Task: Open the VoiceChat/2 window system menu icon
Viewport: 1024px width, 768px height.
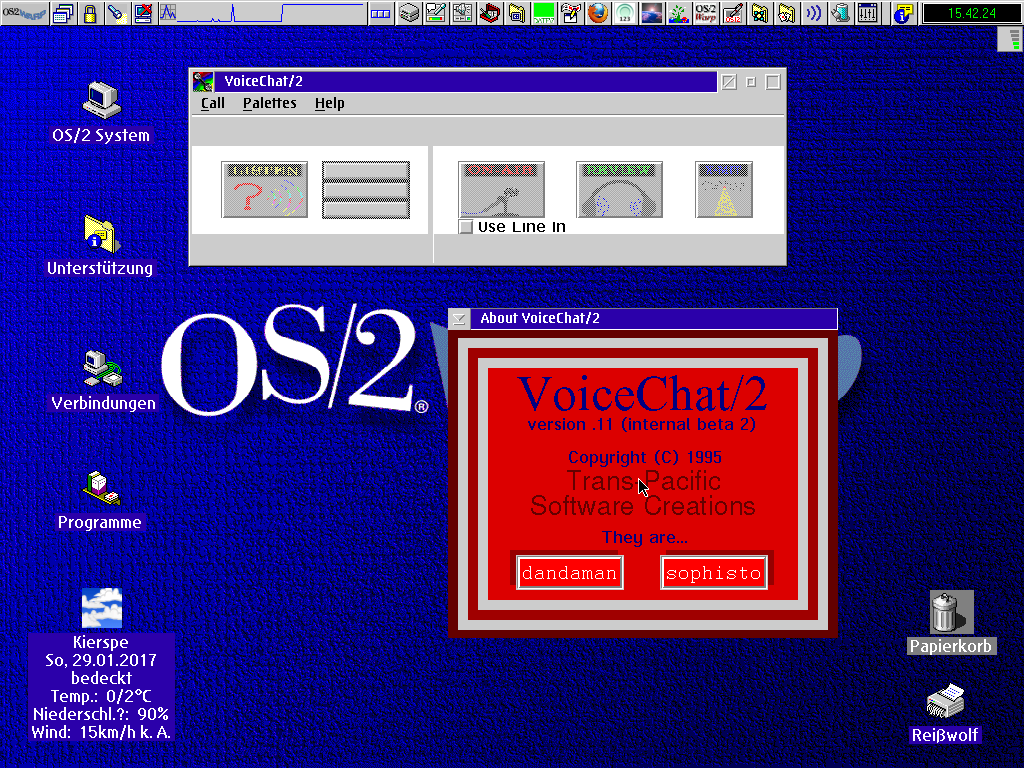Action: point(203,82)
